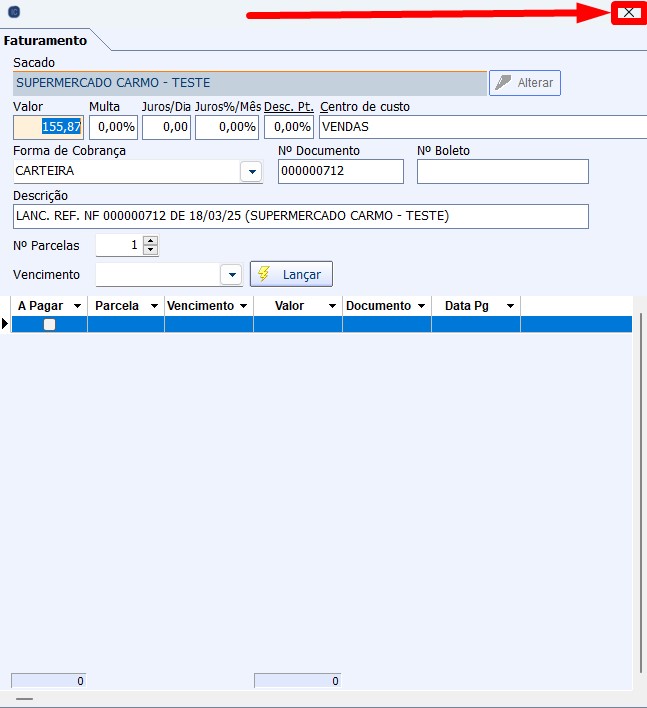Click the Multa percentage field
647x708 pixels.
pos(113,127)
